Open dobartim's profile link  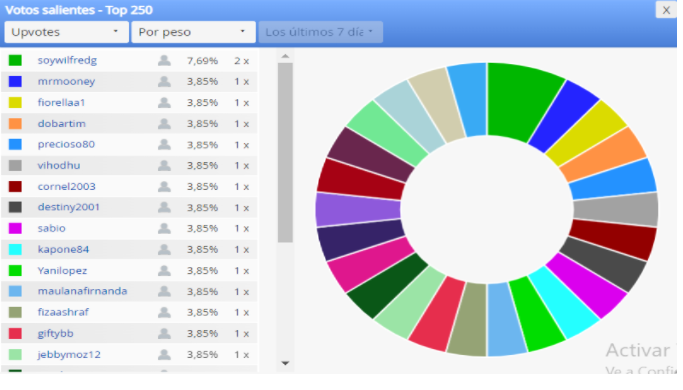pos(61,123)
